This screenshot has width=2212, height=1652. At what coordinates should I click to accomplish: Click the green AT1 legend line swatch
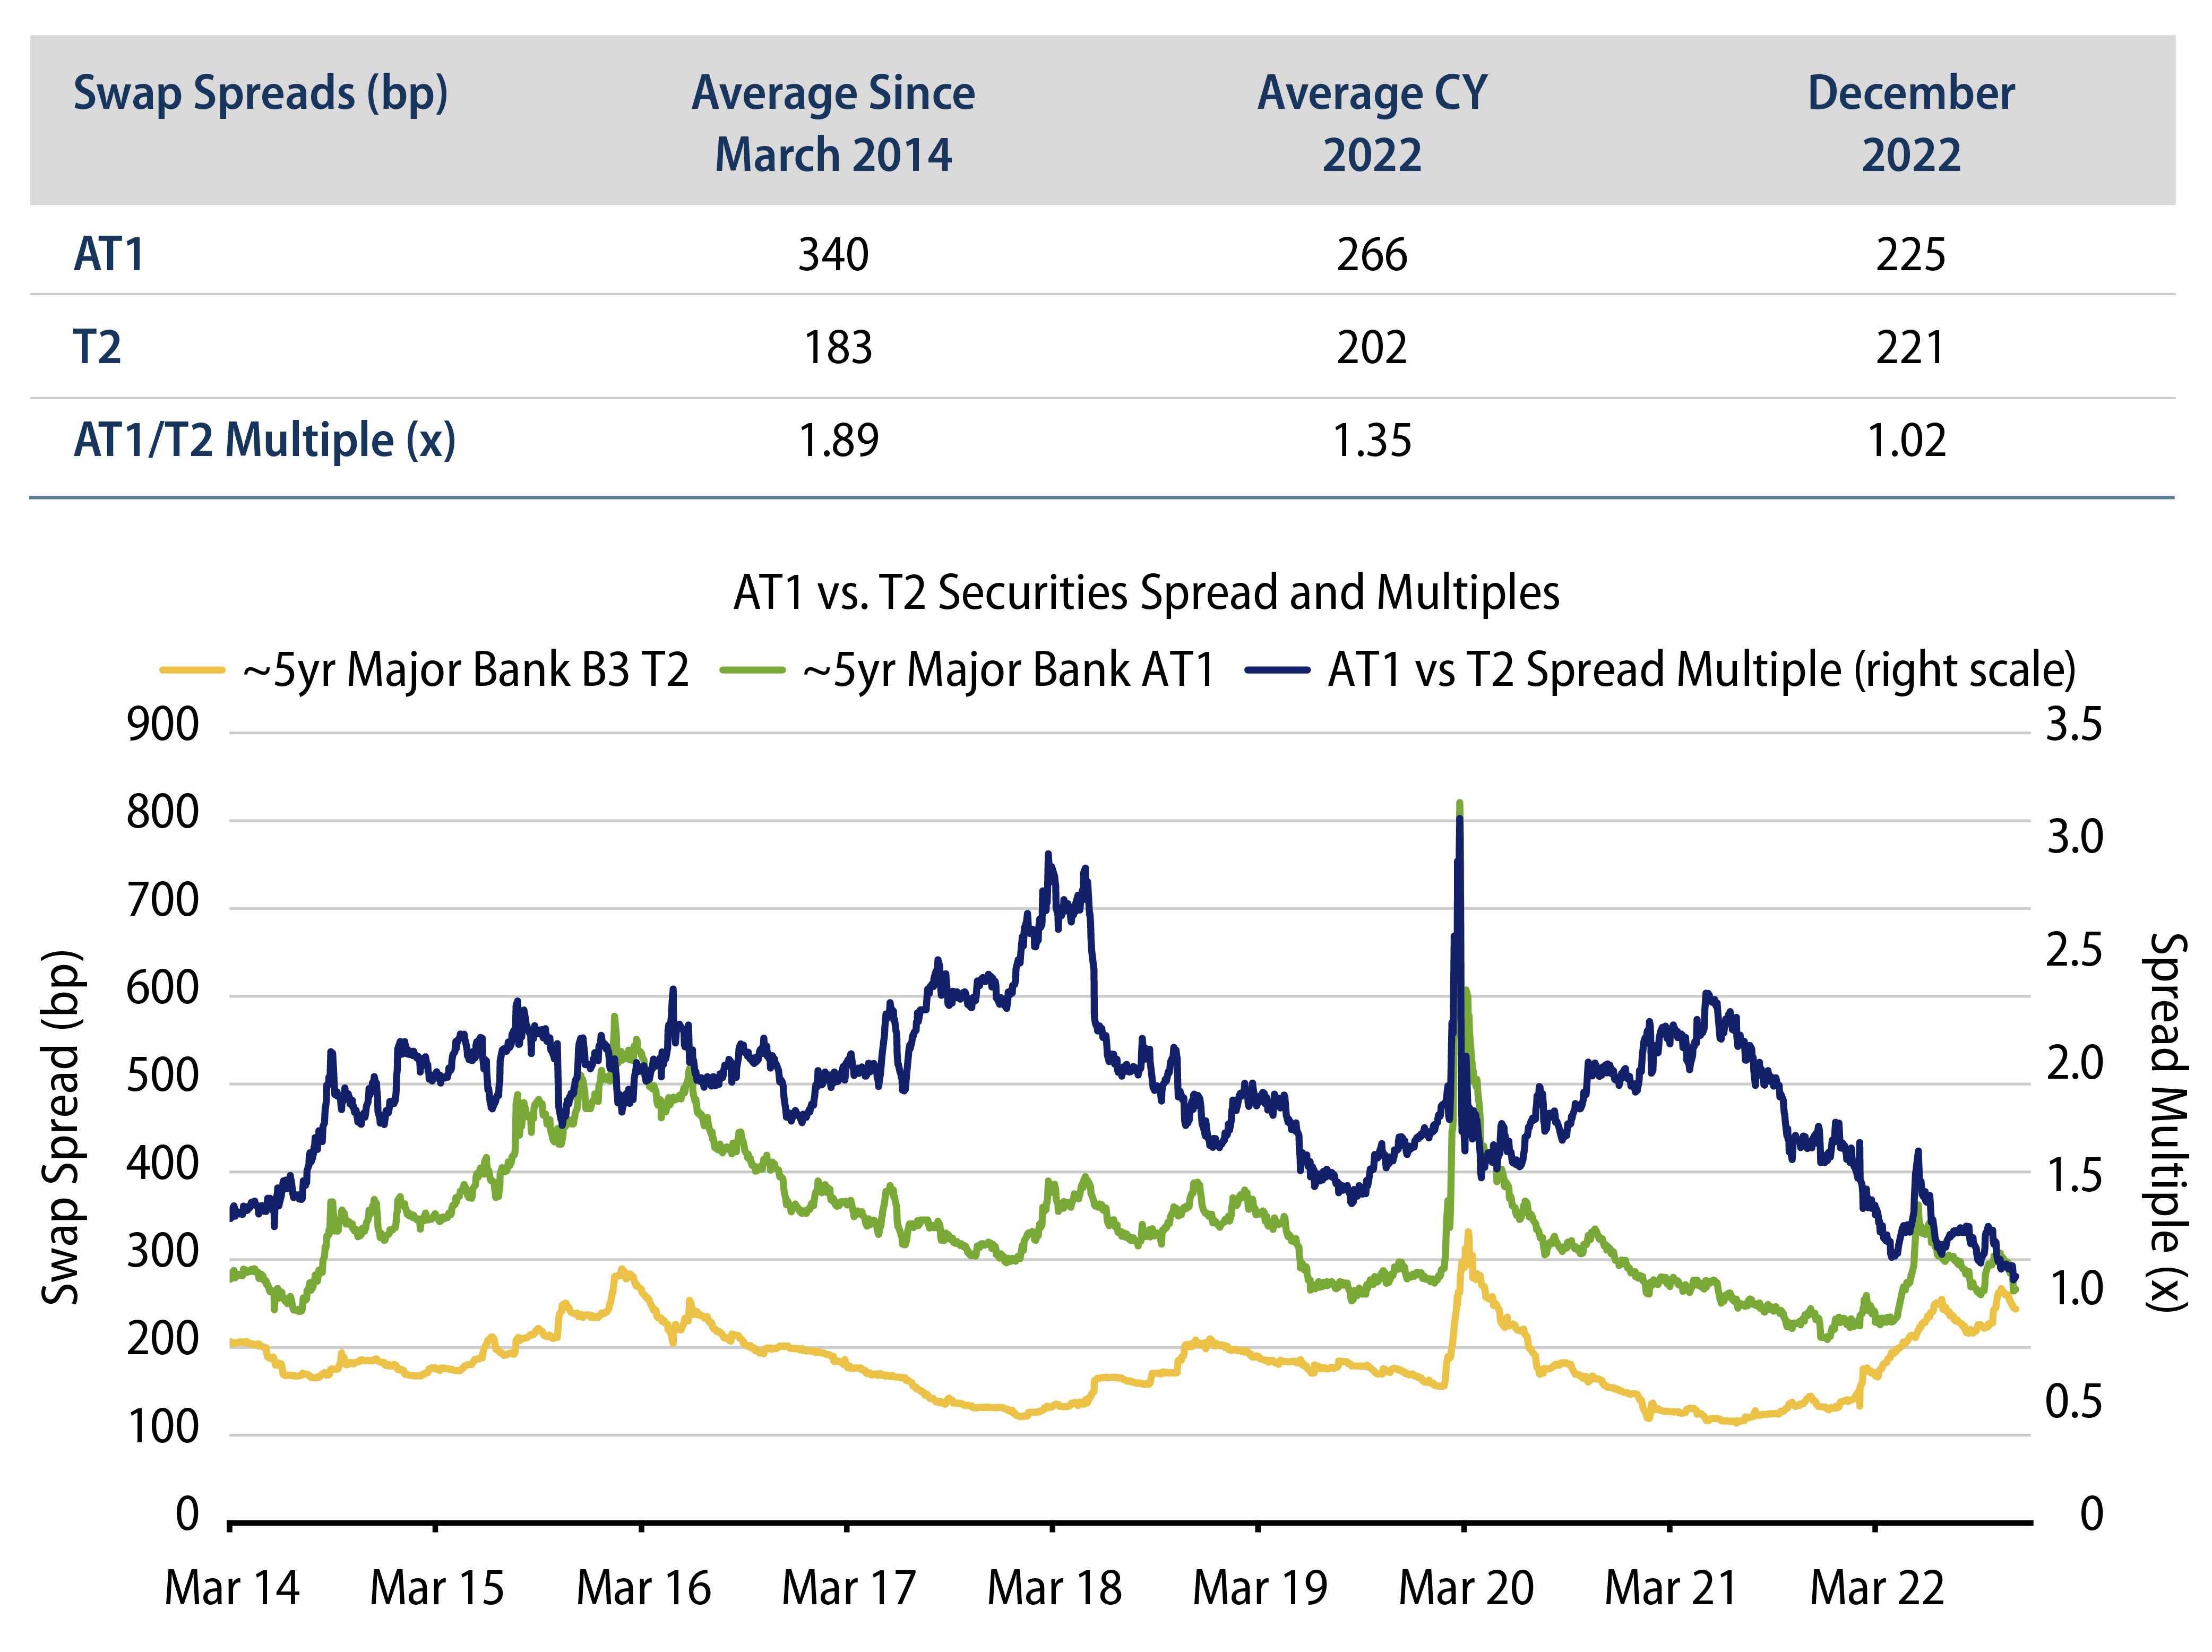752,670
